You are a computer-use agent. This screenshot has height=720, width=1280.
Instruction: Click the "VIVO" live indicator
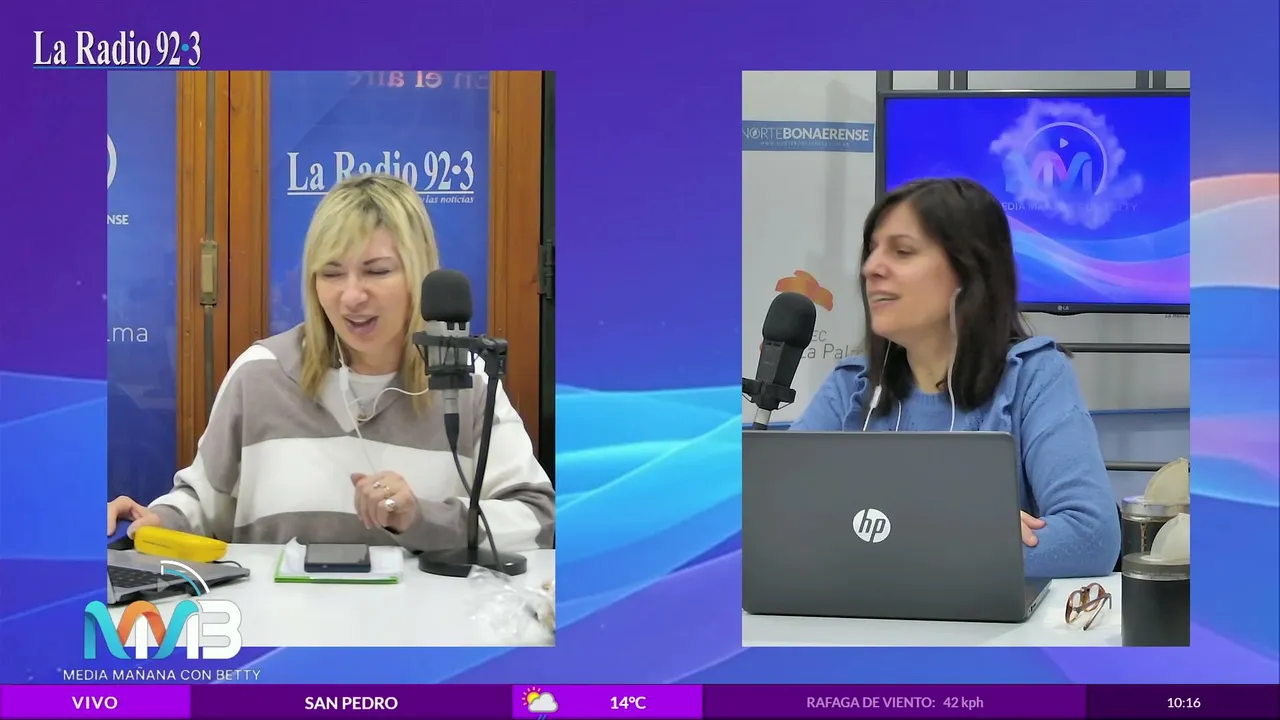[x=95, y=702]
